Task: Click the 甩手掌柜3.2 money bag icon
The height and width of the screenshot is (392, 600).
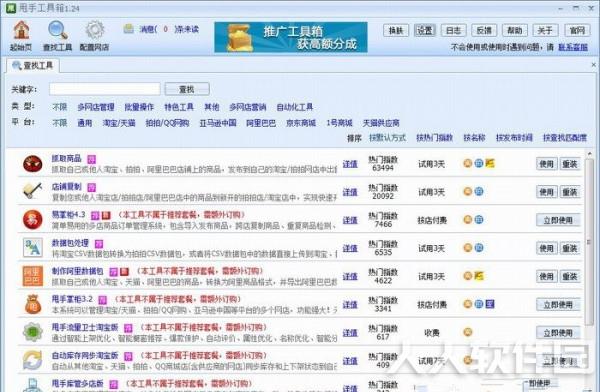Action: click(33, 304)
